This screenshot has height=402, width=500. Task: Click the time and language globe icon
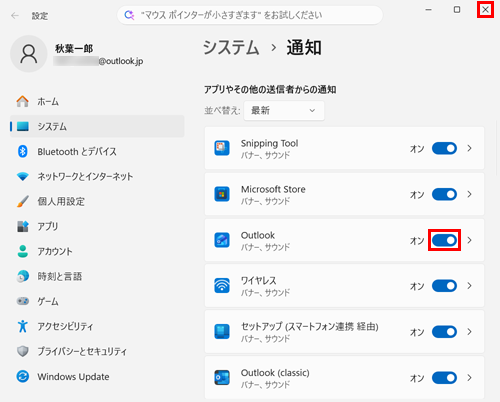(x=23, y=276)
